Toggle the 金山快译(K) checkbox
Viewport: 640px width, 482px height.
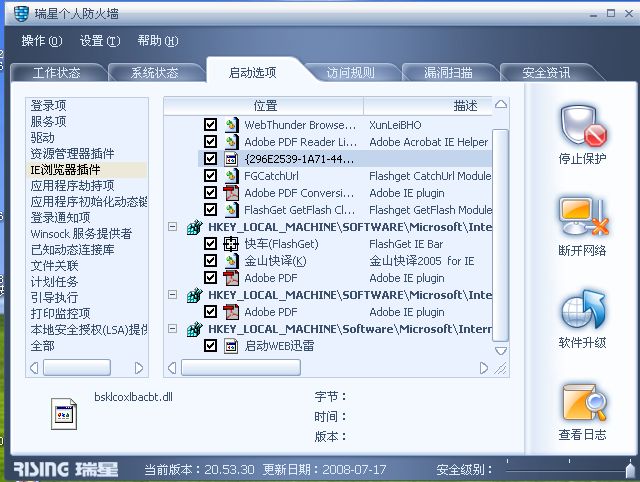[210, 261]
